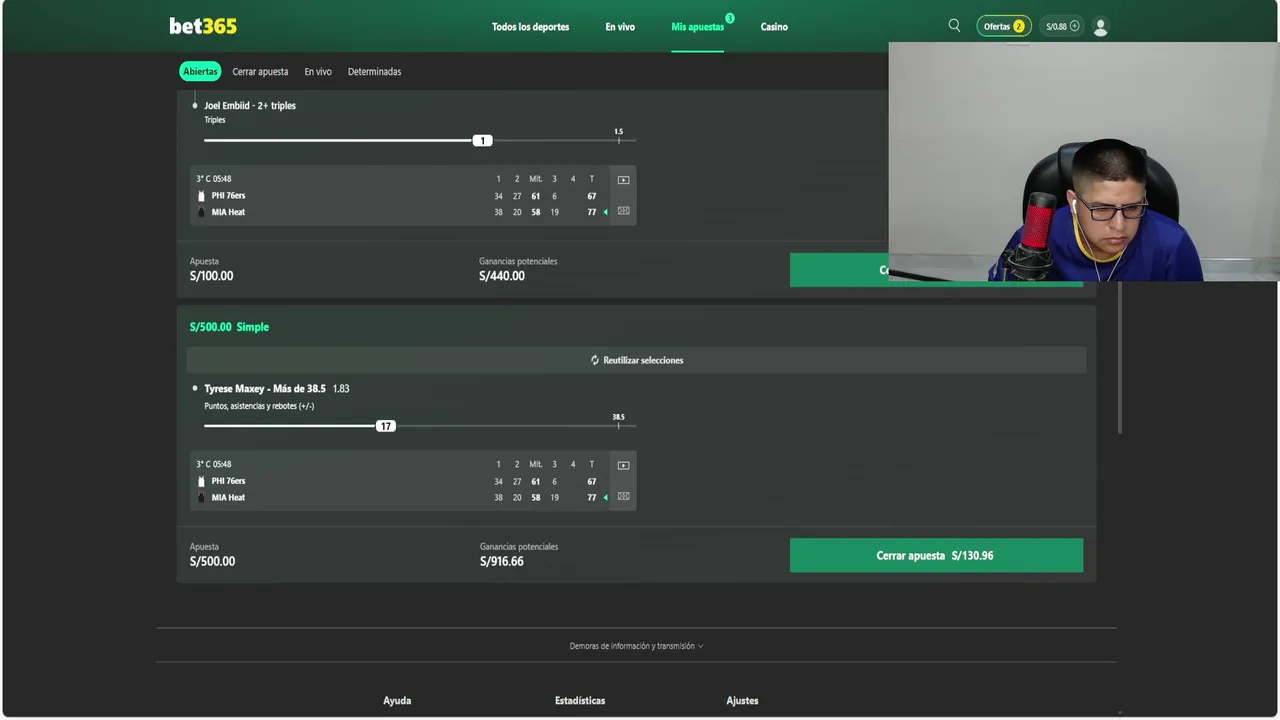The height and width of the screenshot is (720, 1280).
Task: Open court view icon in Joel Embiid bet scoreboard
Action: click(624, 211)
